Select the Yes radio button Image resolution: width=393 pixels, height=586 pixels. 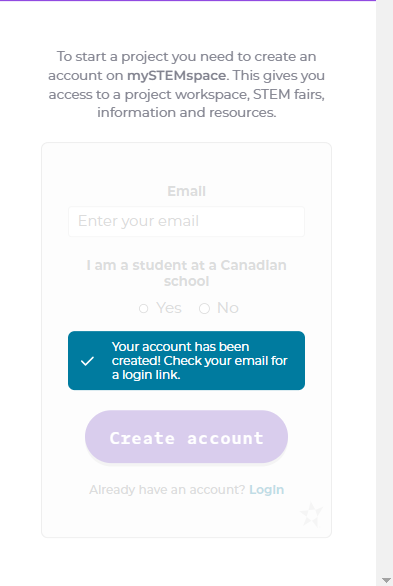143,308
